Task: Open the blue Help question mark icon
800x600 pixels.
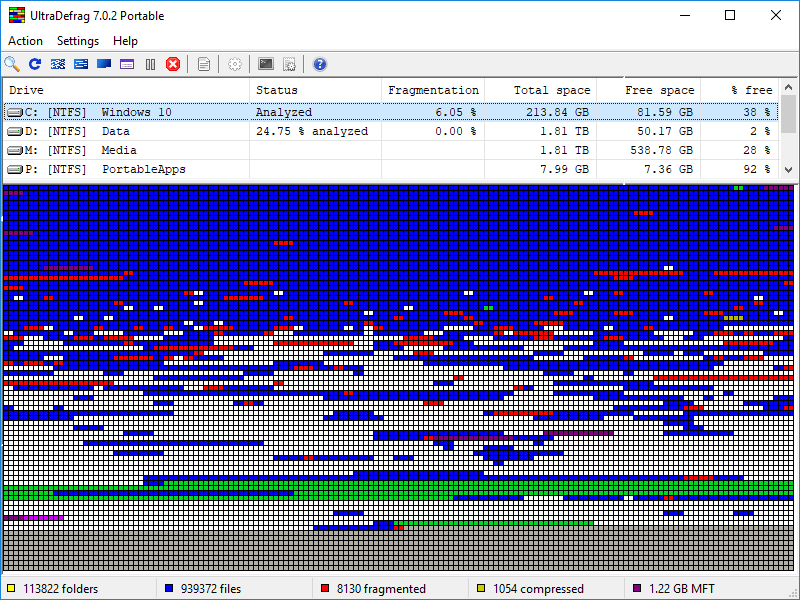Action: pos(320,64)
